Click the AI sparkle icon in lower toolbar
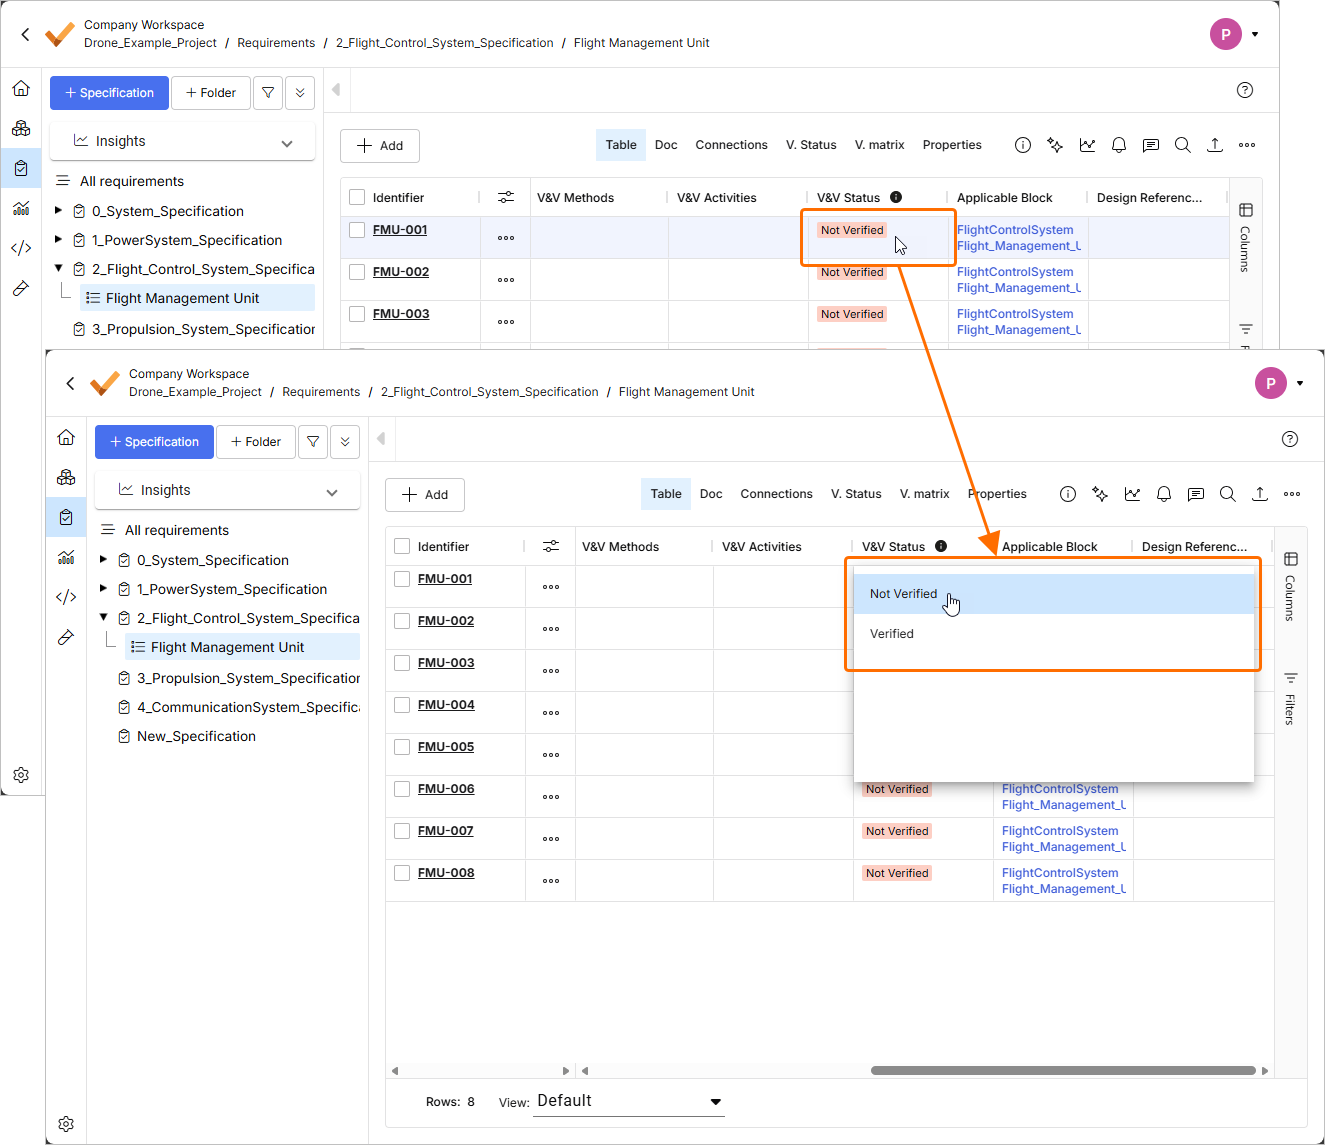1325x1145 pixels. (x=1100, y=494)
